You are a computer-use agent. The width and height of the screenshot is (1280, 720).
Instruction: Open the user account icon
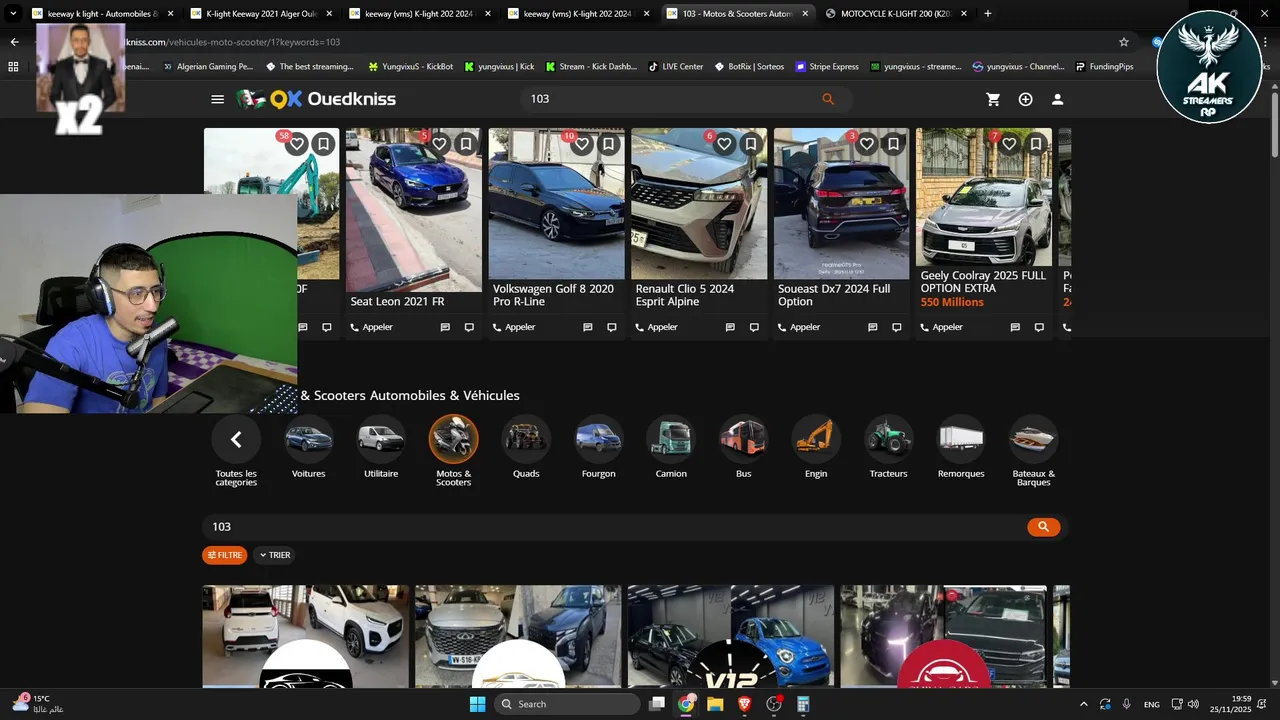coord(1057,99)
